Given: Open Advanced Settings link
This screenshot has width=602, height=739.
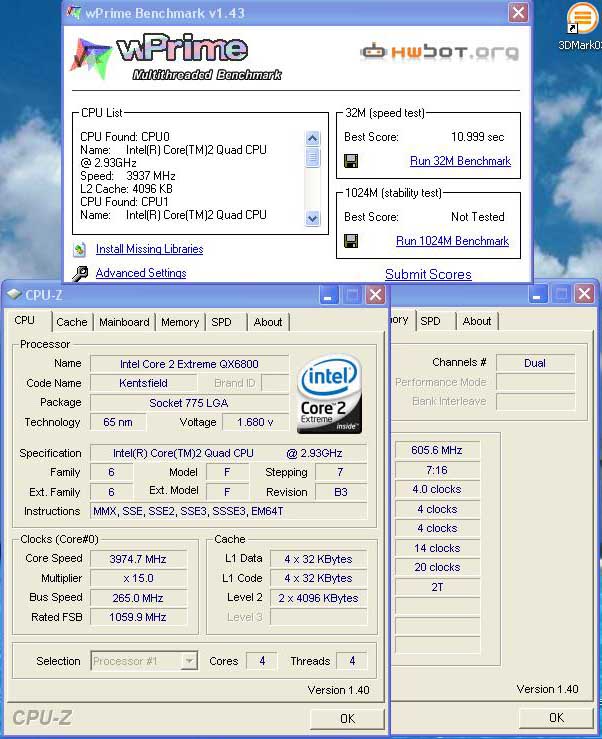Looking at the screenshot, I should (x=140, y=273).
